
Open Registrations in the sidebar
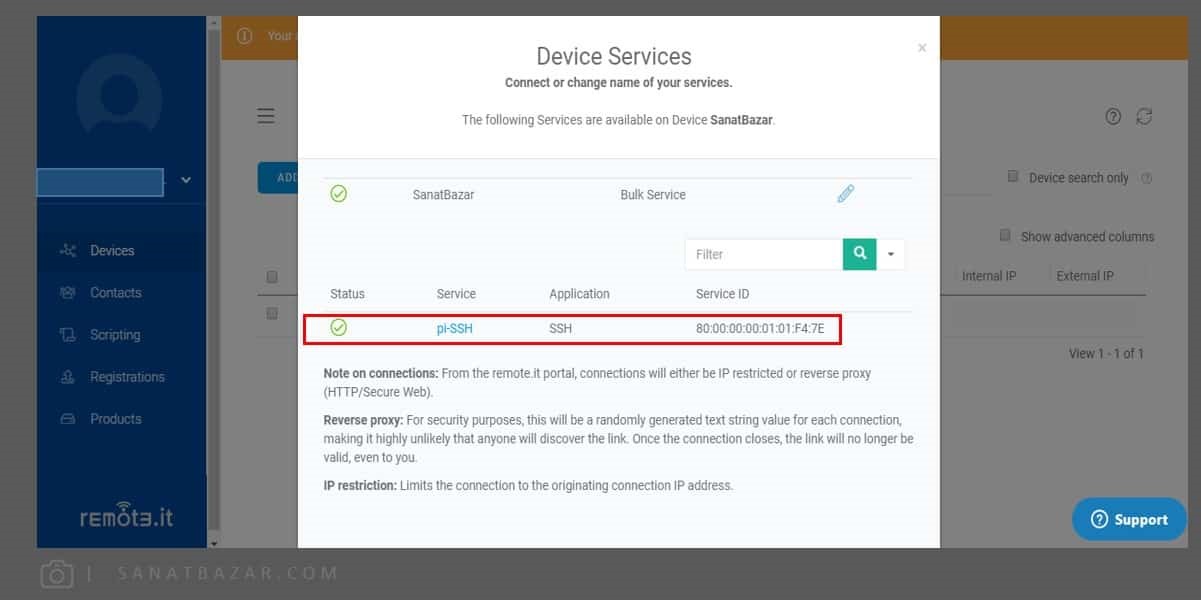point(127,377)
